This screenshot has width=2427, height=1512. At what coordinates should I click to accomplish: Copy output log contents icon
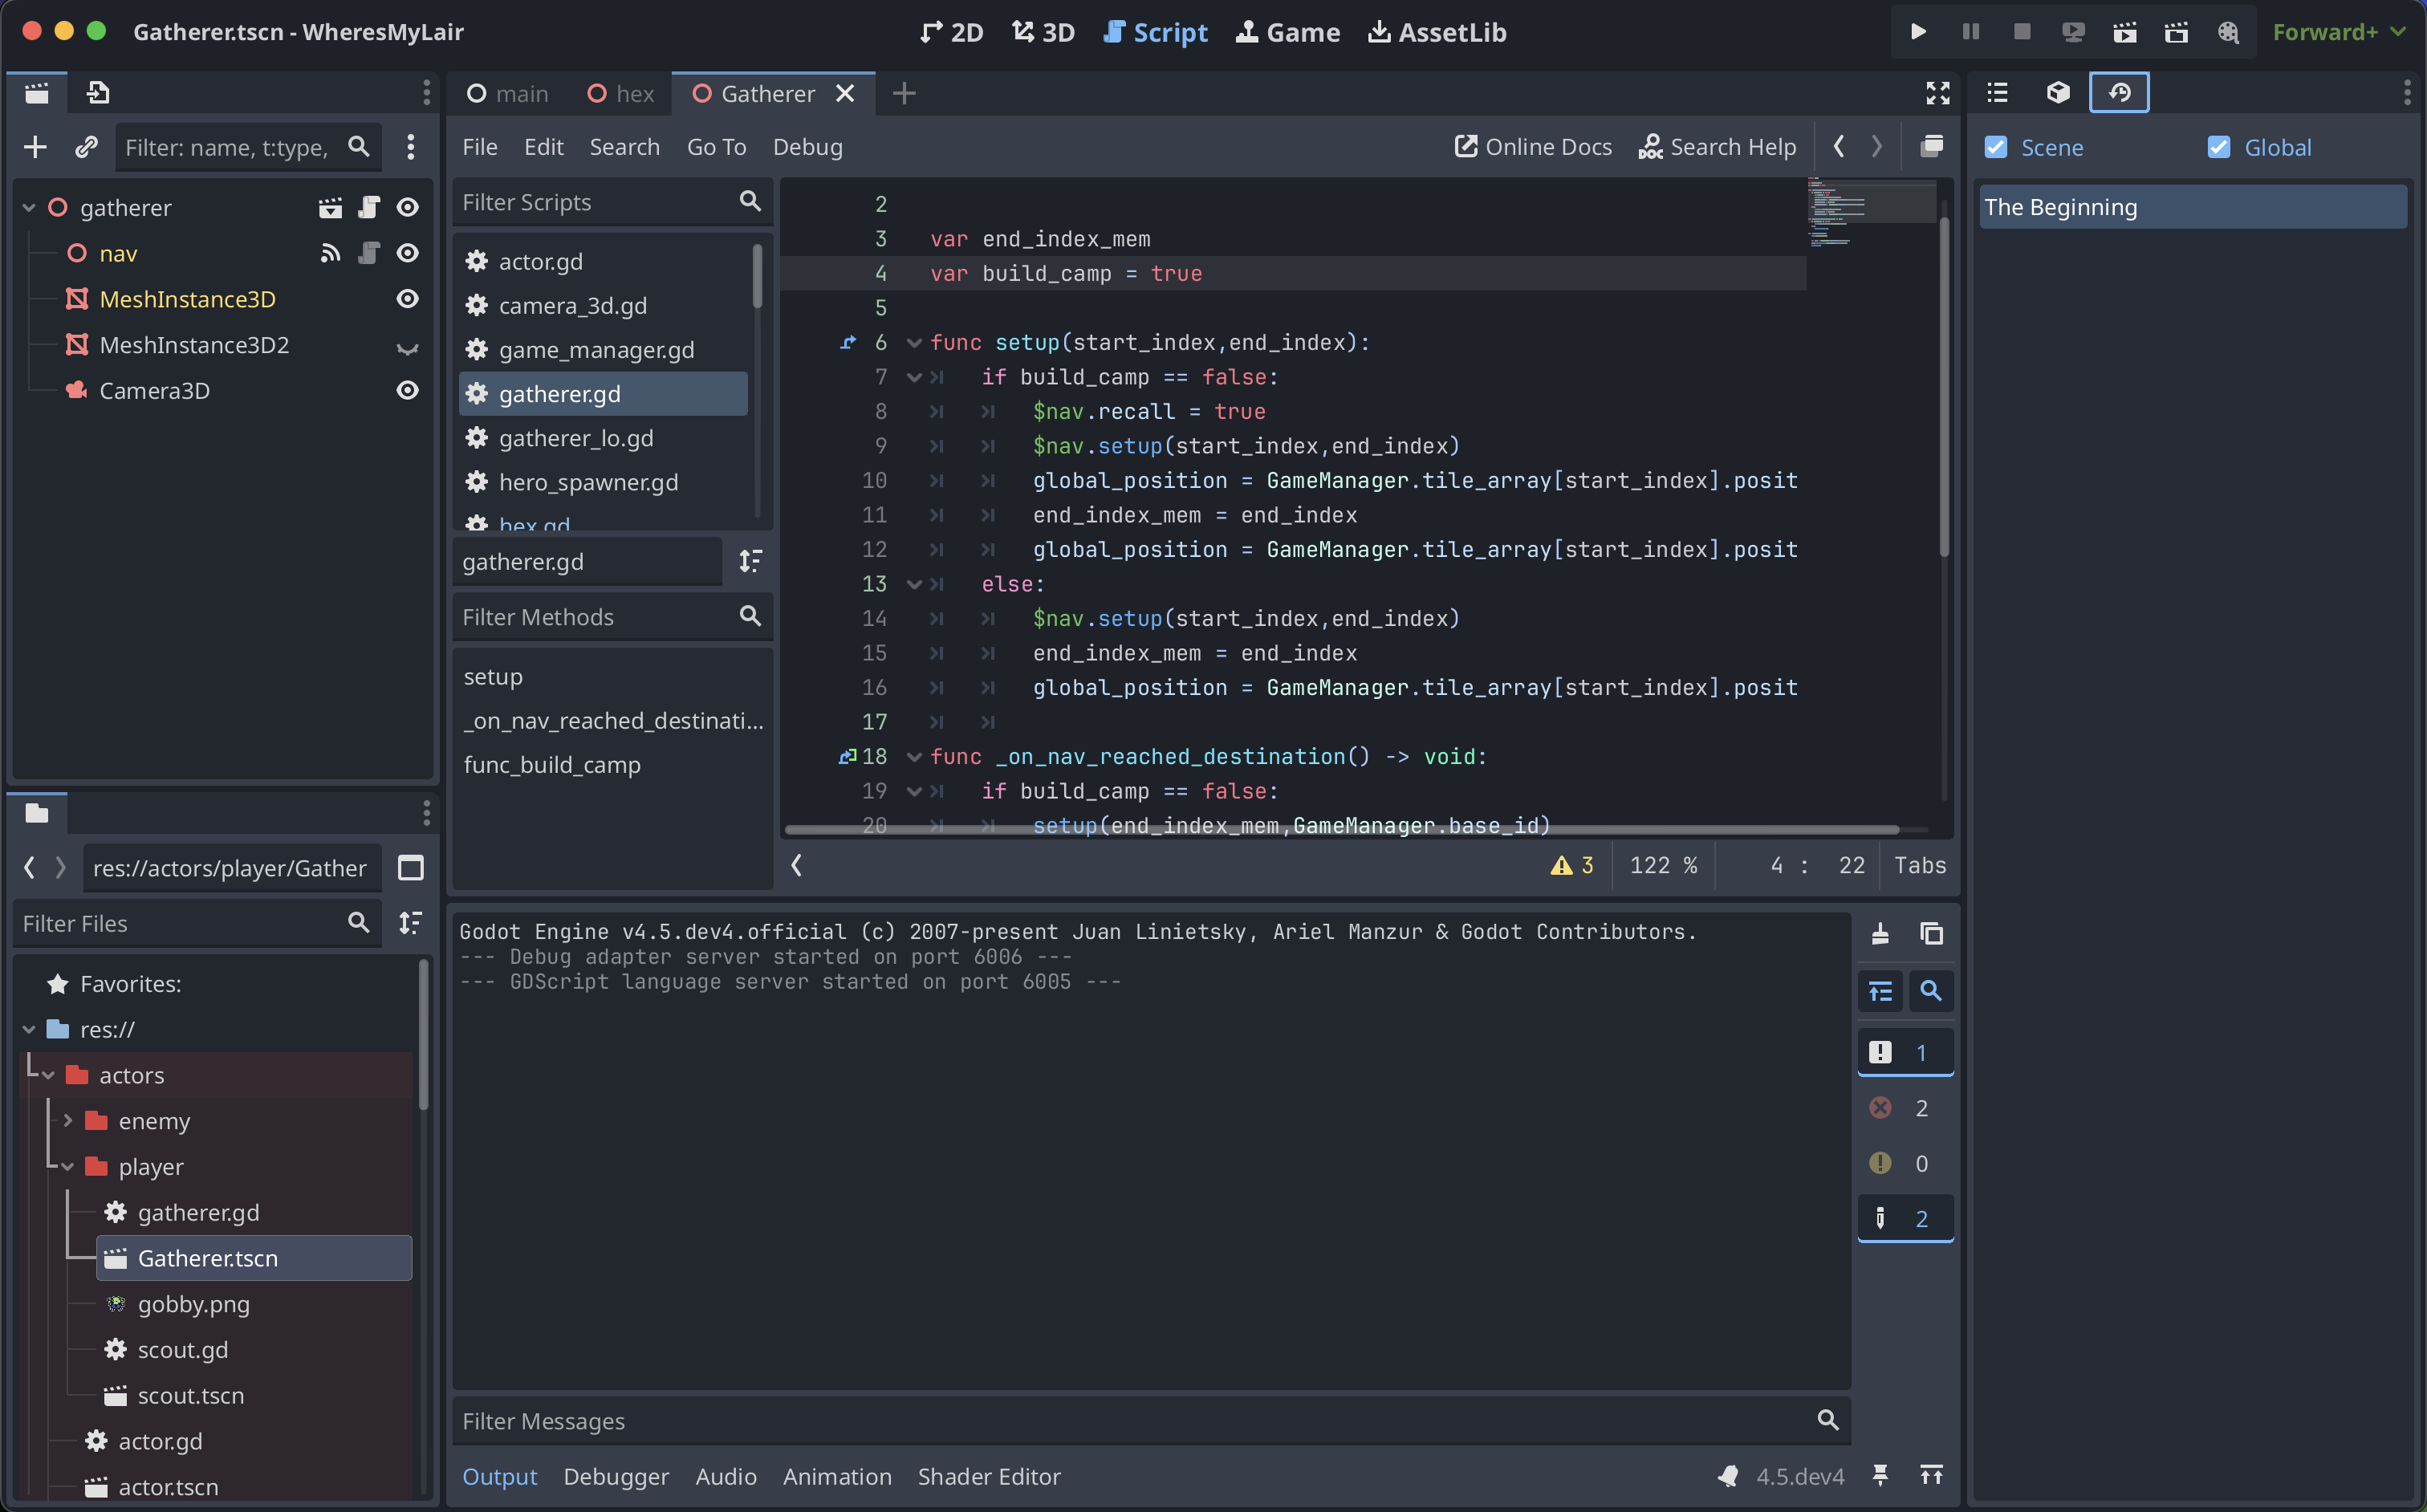pos(1931,933)
